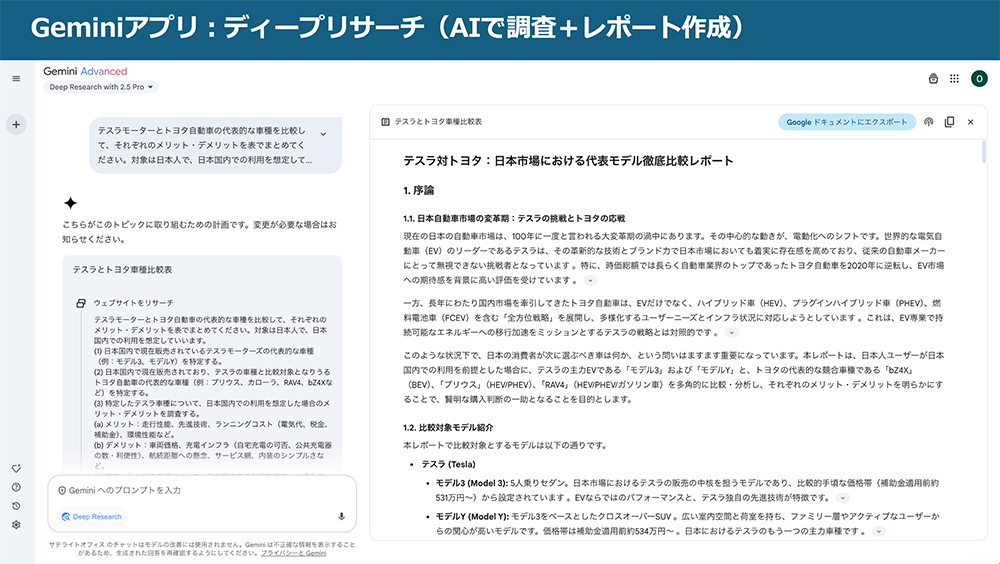Click the document icon beside report title
The height and width of the screenshot is (564, 1000).
point(385,122)
